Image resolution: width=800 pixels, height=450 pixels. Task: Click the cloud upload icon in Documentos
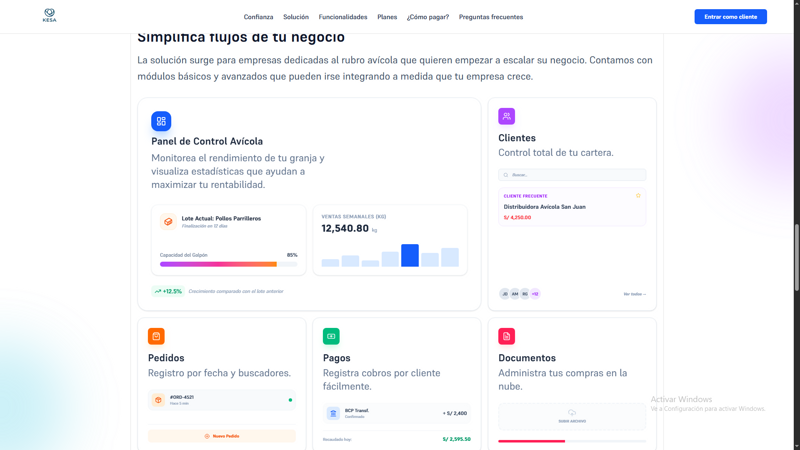[x=572, y=413]
